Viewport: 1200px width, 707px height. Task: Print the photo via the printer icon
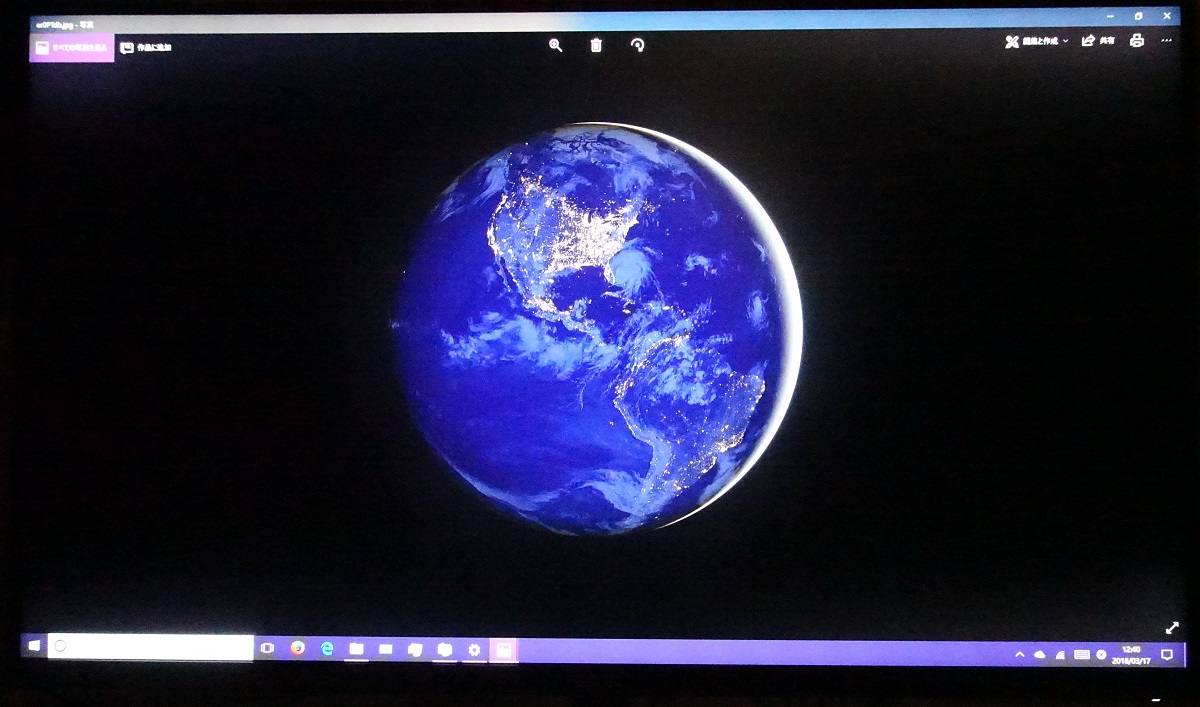(1136, 41)
